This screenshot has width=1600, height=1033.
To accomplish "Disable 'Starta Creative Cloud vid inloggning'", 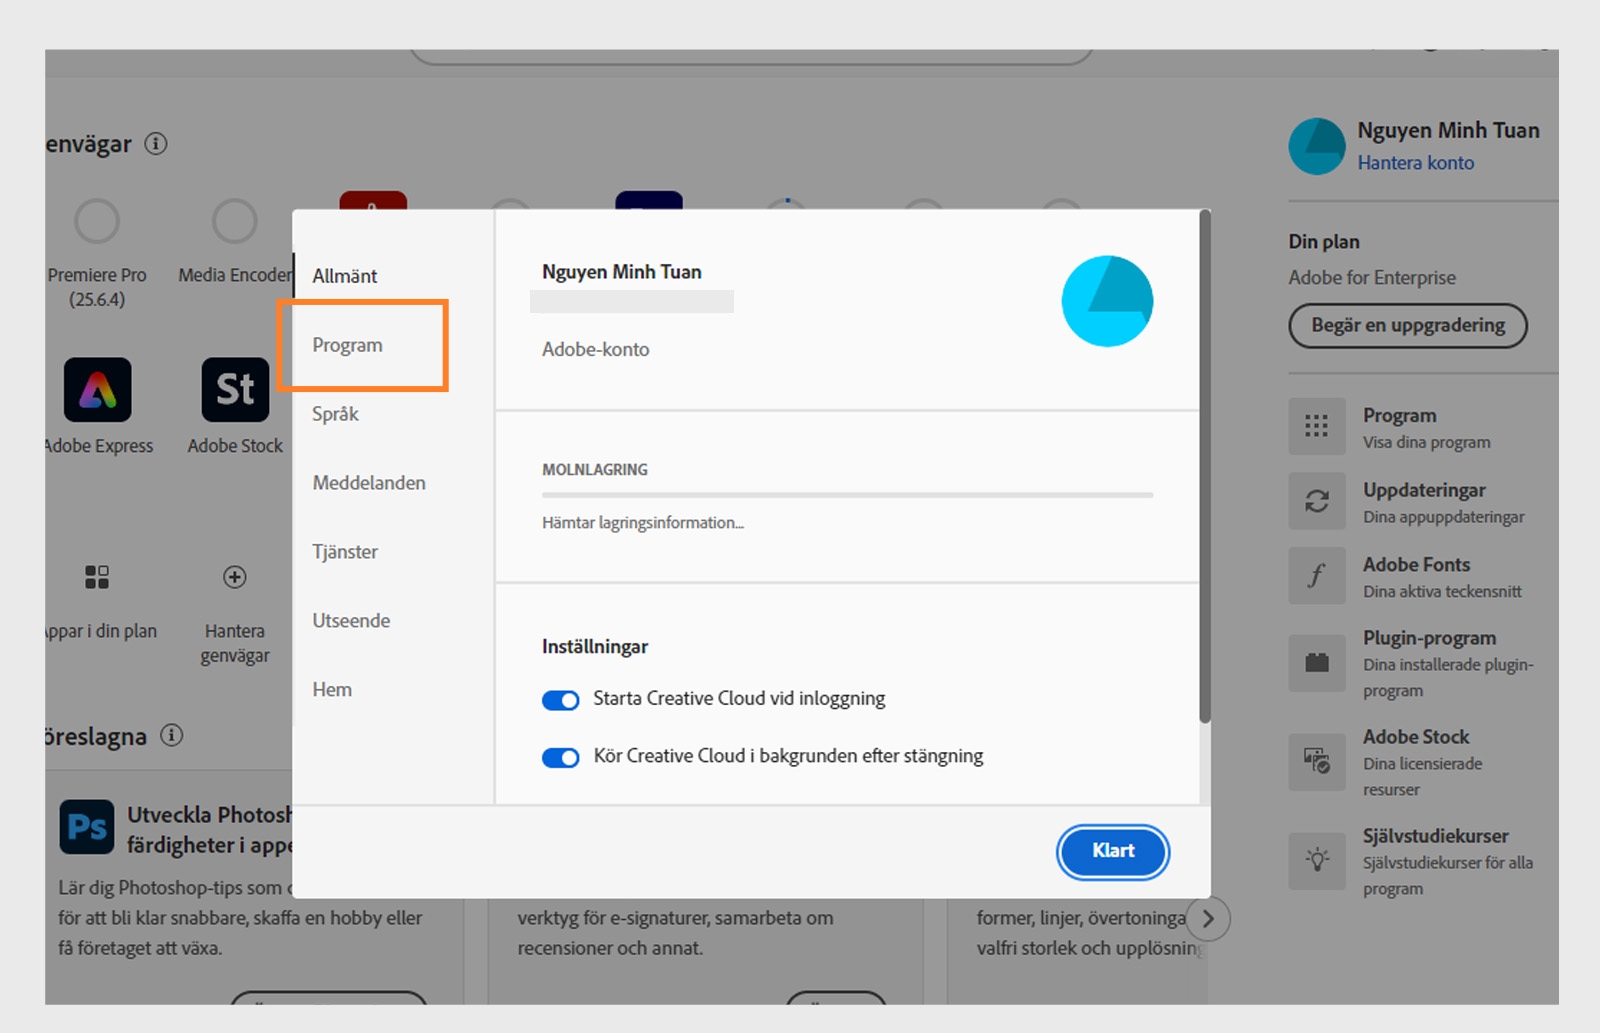I will point(561,699).
